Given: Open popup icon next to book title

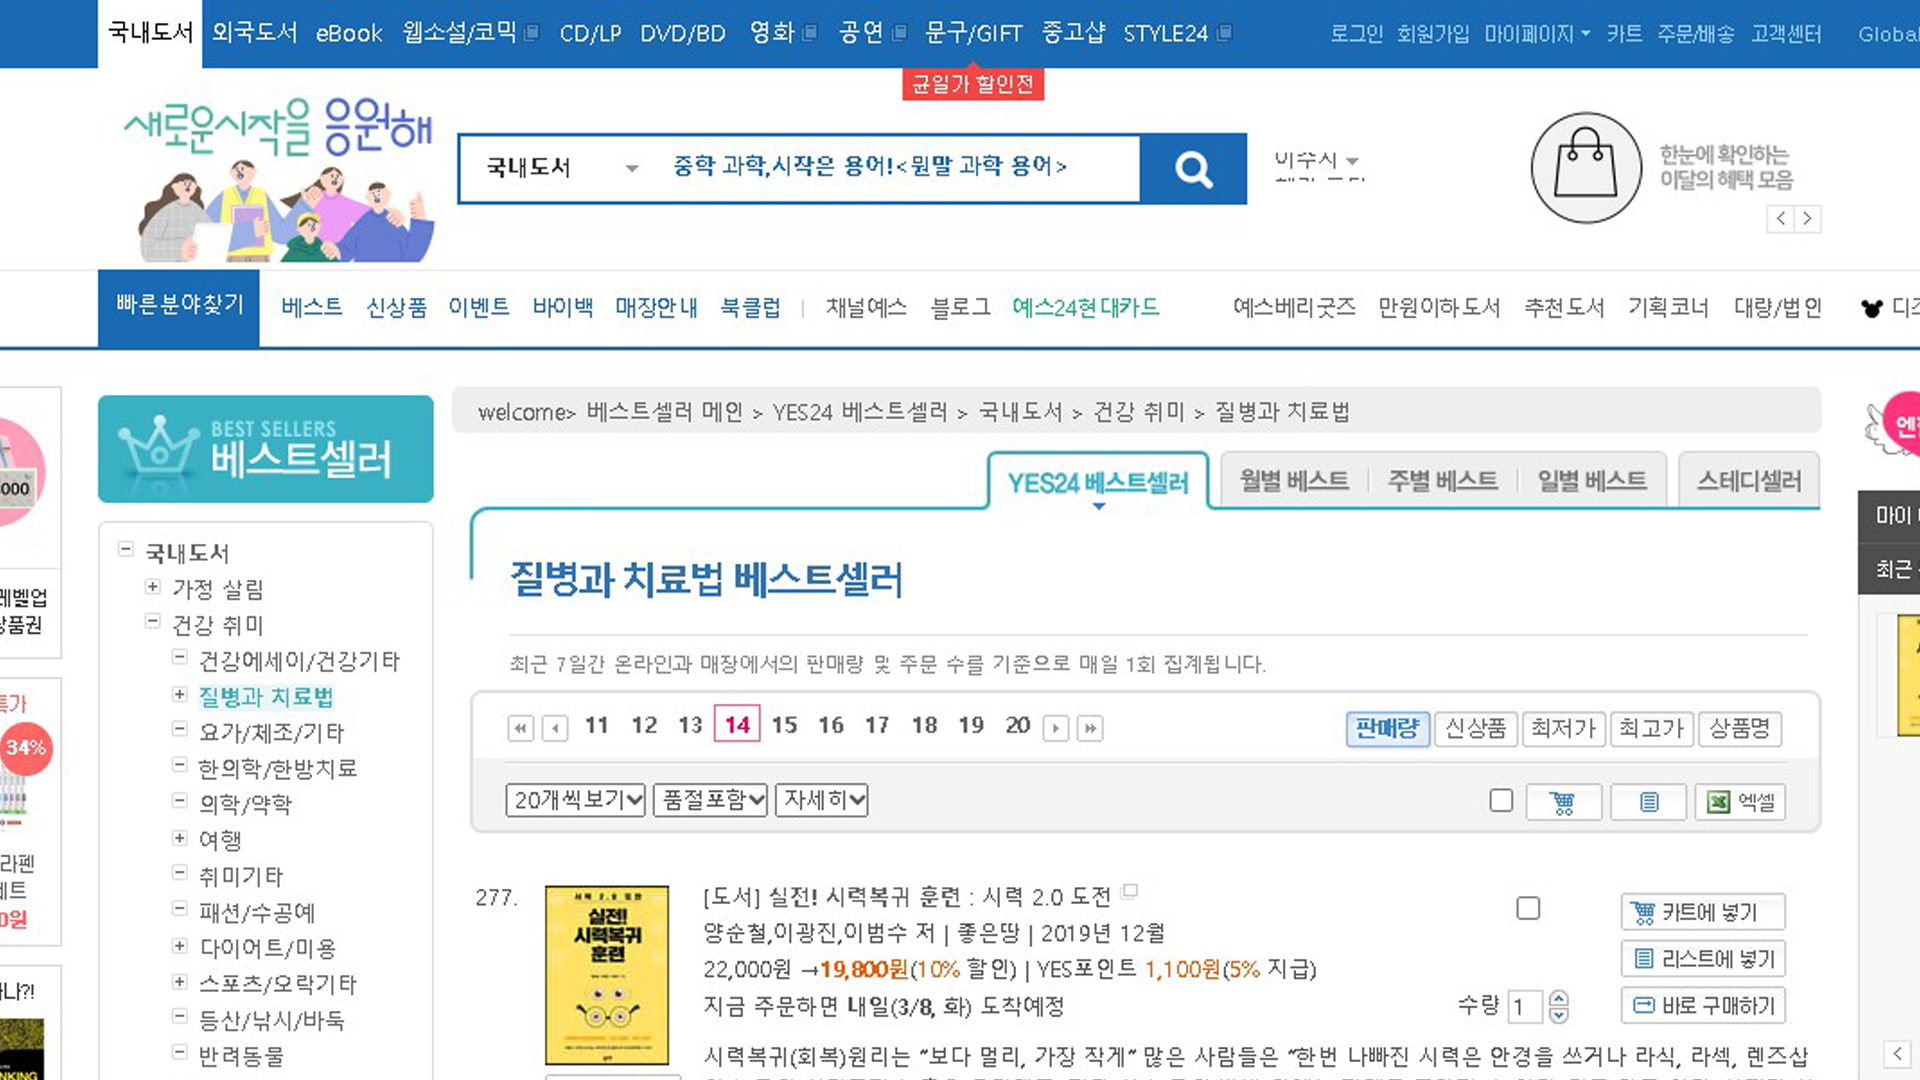Looking at the screenshot, I should click(x=1130, y=890).
